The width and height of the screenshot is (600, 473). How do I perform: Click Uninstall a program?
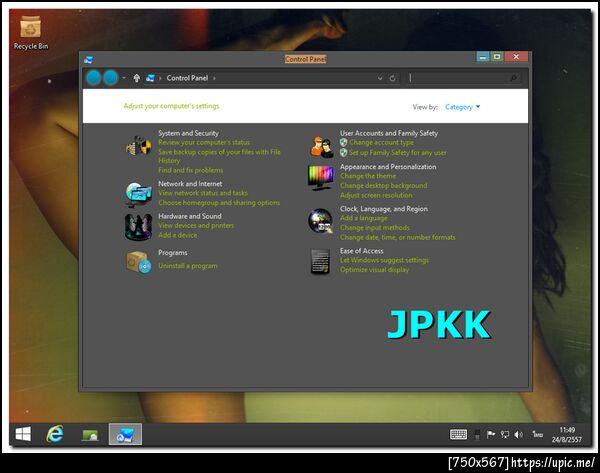pyautogui.click(x=188, y=266)
